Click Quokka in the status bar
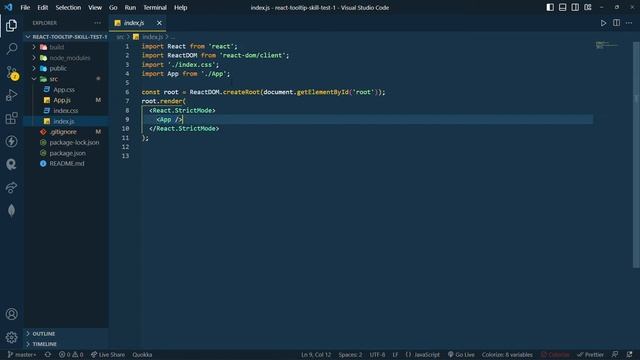The image size is (640, 360). [x=142, y=355]
